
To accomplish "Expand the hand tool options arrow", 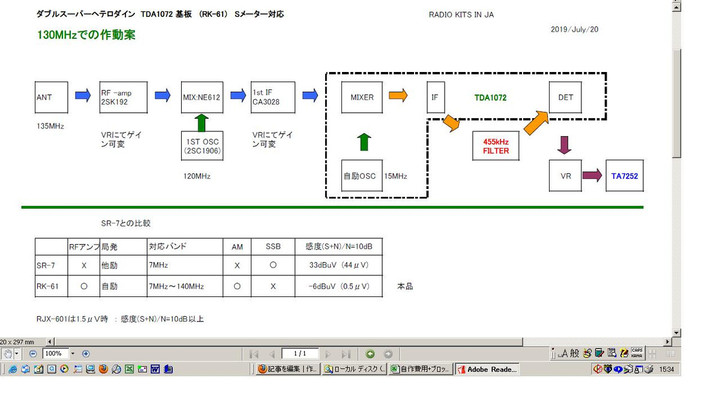I will click(x=17, y=354).
